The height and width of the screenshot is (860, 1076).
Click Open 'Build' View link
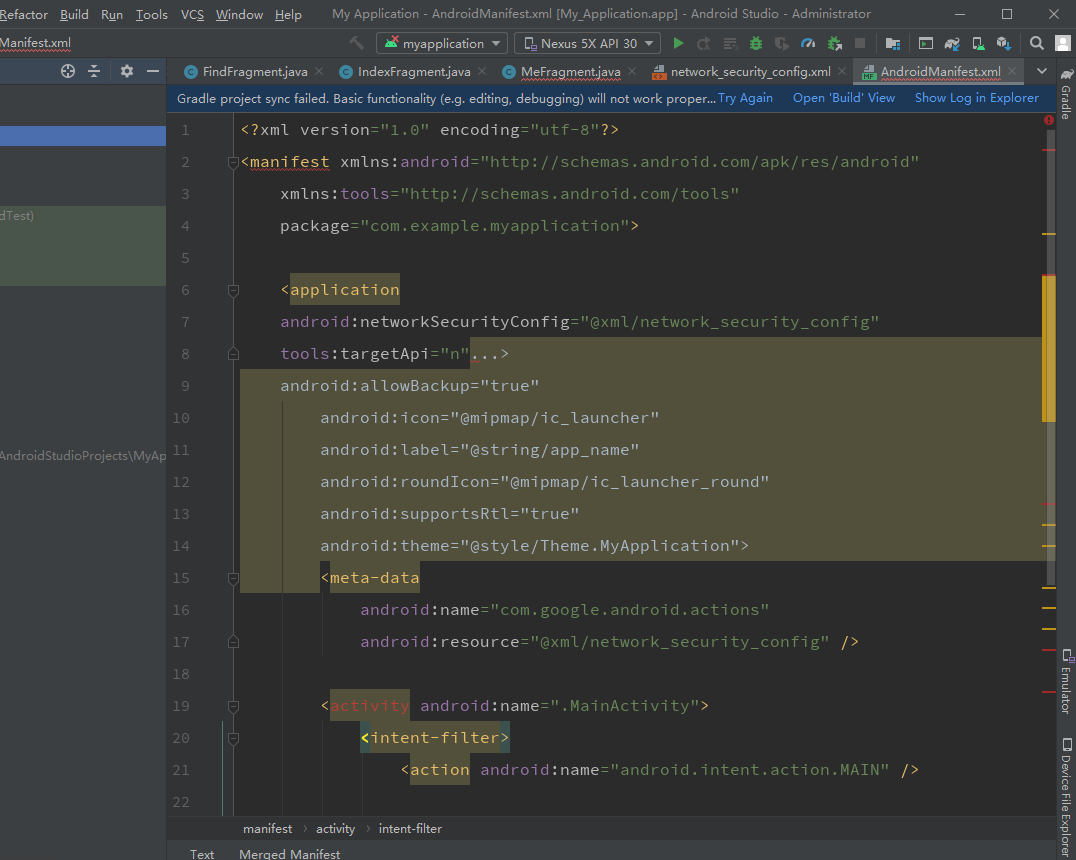[x=843, y=98]
